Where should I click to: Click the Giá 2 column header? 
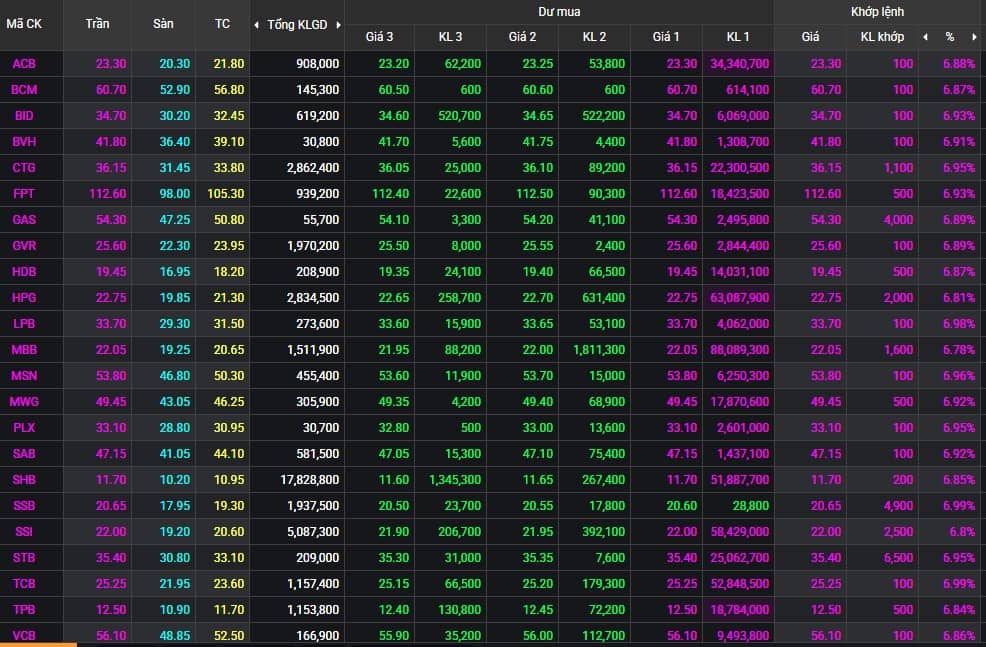pyautogui.click(x=523, y=37)
